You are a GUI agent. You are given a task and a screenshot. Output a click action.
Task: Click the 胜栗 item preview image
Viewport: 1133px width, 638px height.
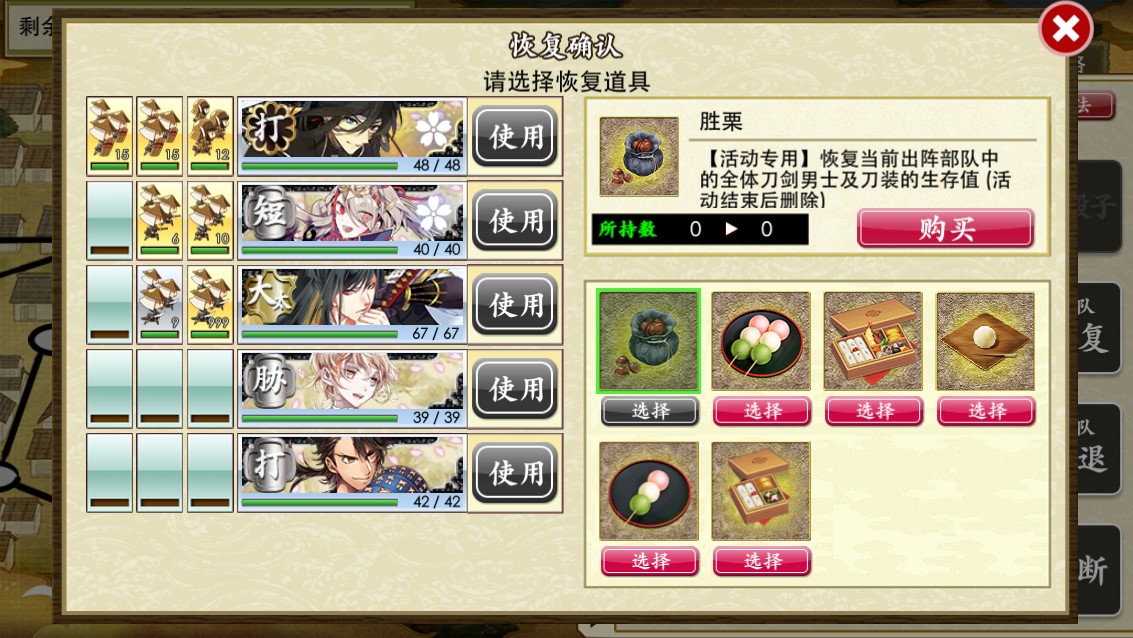click(639, 156)
